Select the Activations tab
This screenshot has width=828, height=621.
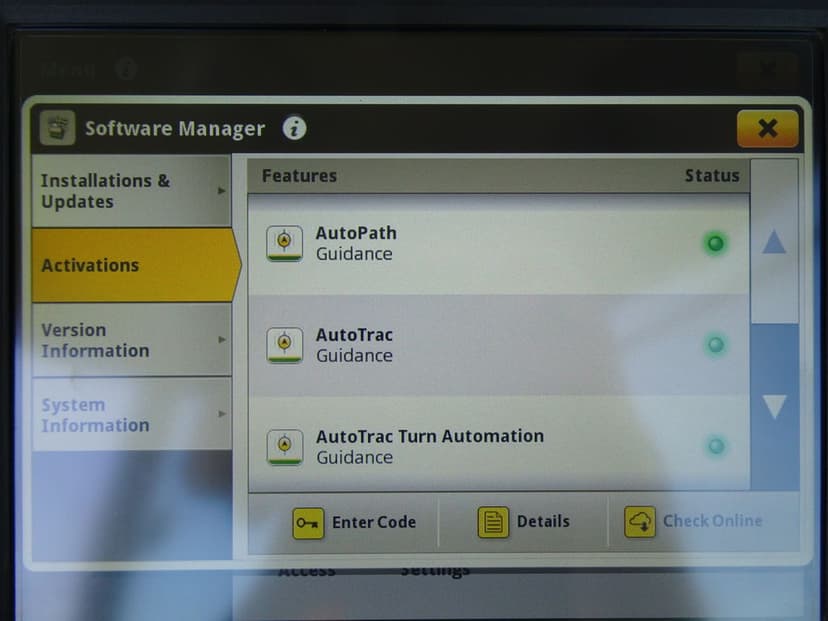click(135, 265)
